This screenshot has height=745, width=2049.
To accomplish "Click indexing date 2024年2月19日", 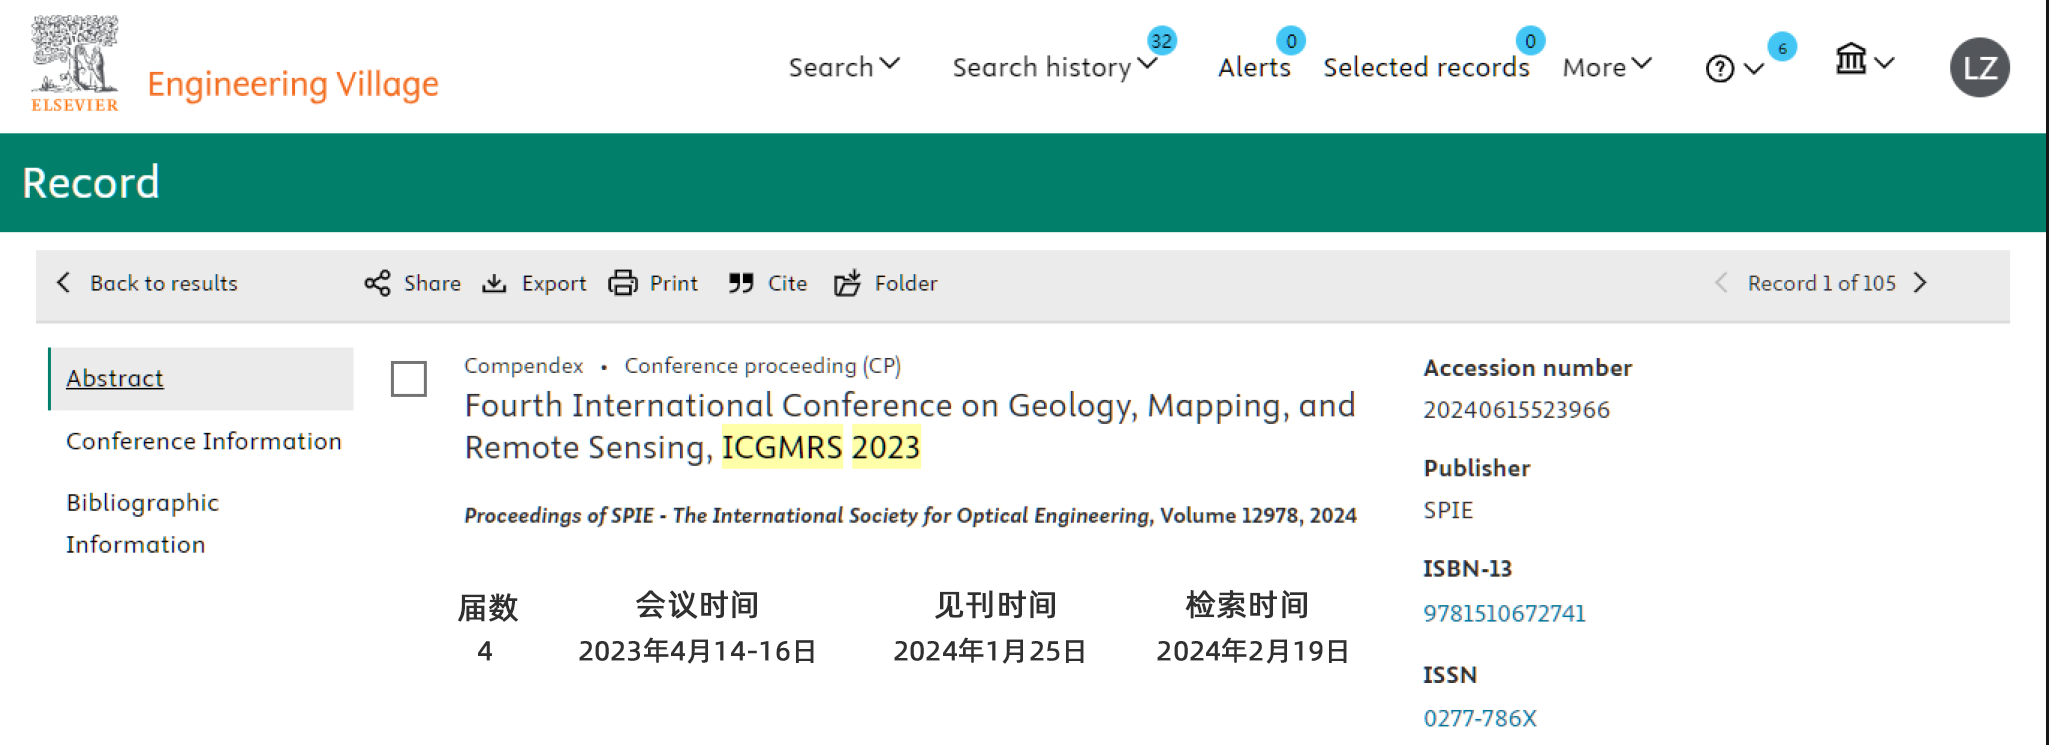I will click(1253, 651).
